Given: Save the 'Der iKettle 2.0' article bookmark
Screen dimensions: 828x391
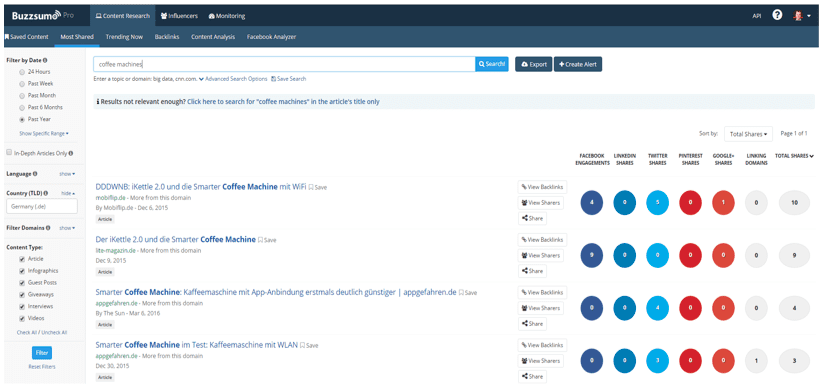Looking at the screenshot, I should (x=267, y=240).
